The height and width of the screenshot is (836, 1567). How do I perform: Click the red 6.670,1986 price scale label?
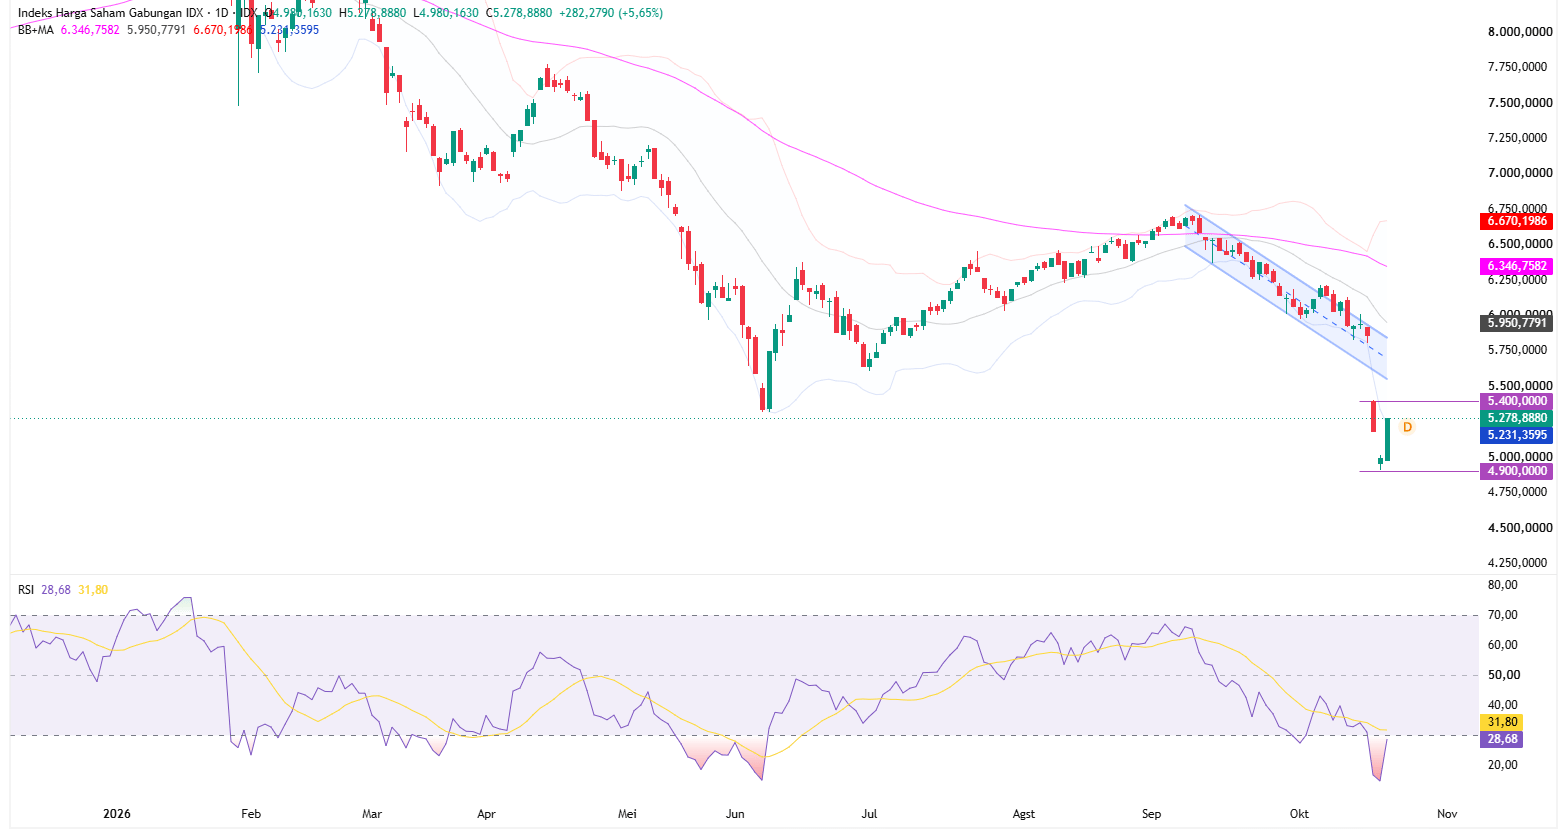click(1516, 221)
